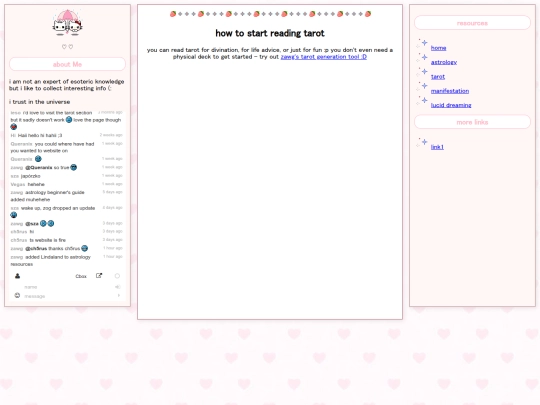The height and width of the screenshot is (405, 540).
Task: Click message 'added Lindaland to astrology resources'
Action: point(51,260)
